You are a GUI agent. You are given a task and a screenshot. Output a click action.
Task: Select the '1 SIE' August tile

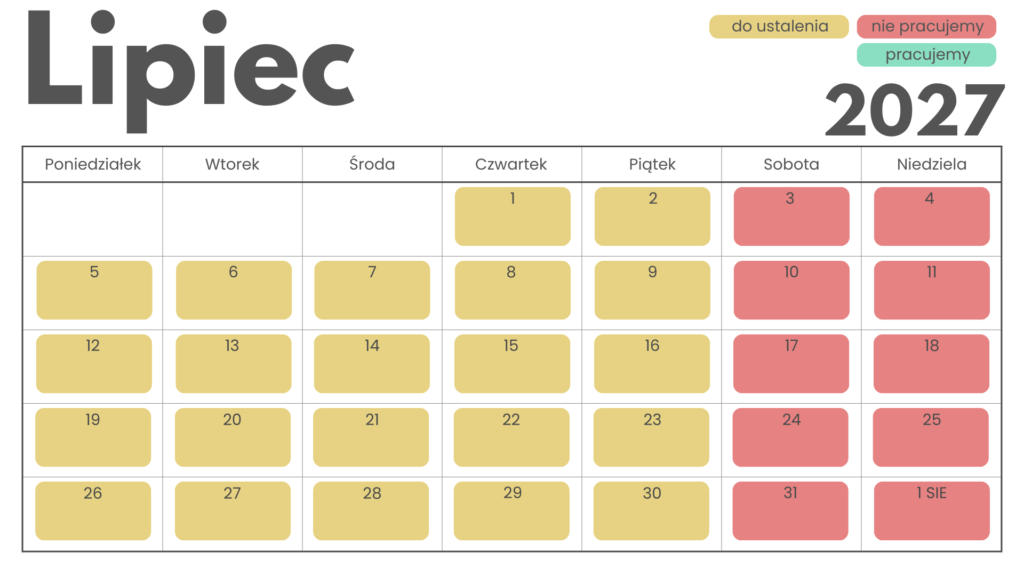click(932, 511)
